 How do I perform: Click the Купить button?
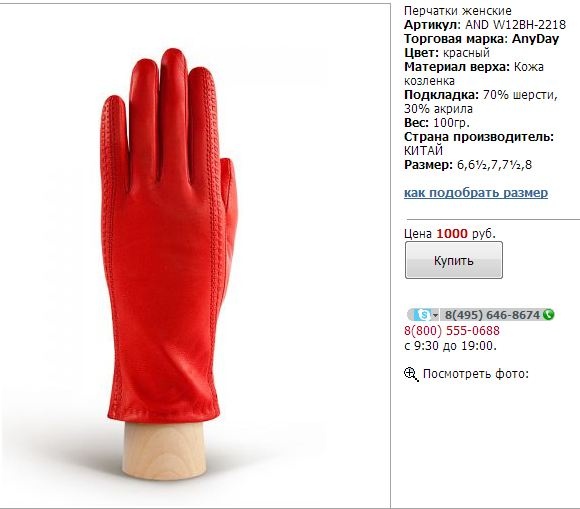pyautogui.click(x=453, y=260)
